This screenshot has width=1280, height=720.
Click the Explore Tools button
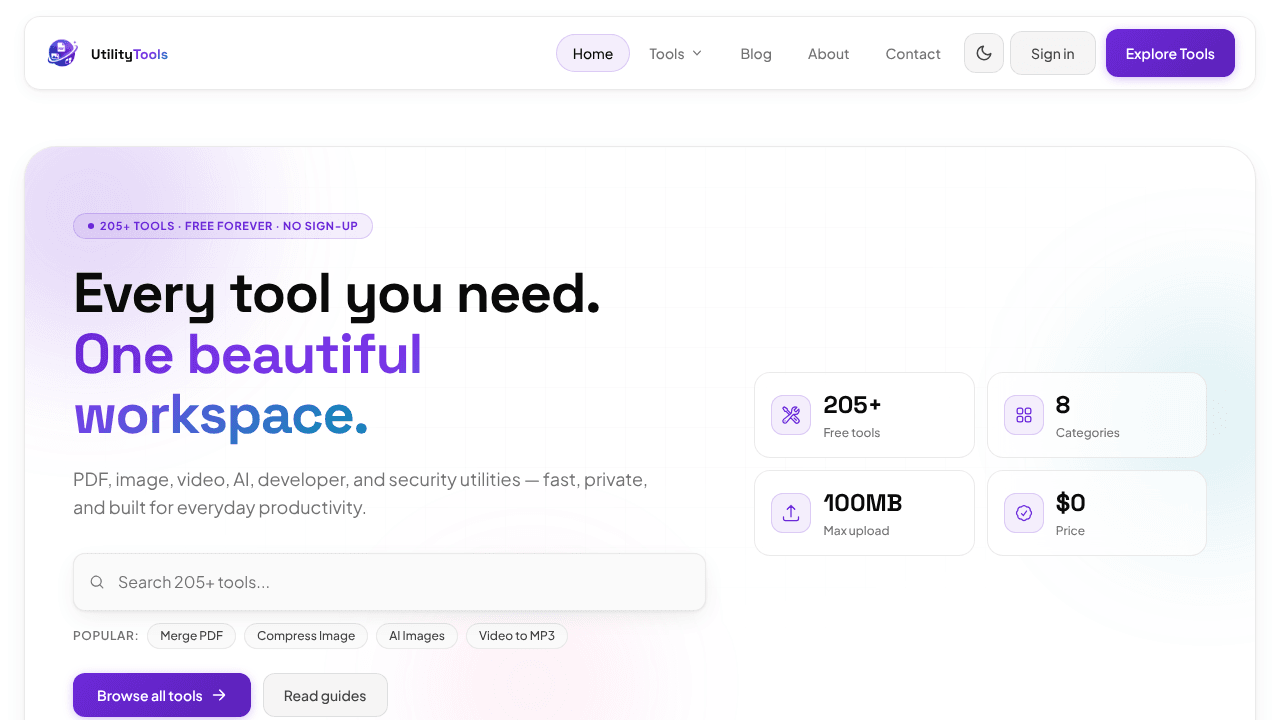pyautogui.click(x=1170, y=53)
